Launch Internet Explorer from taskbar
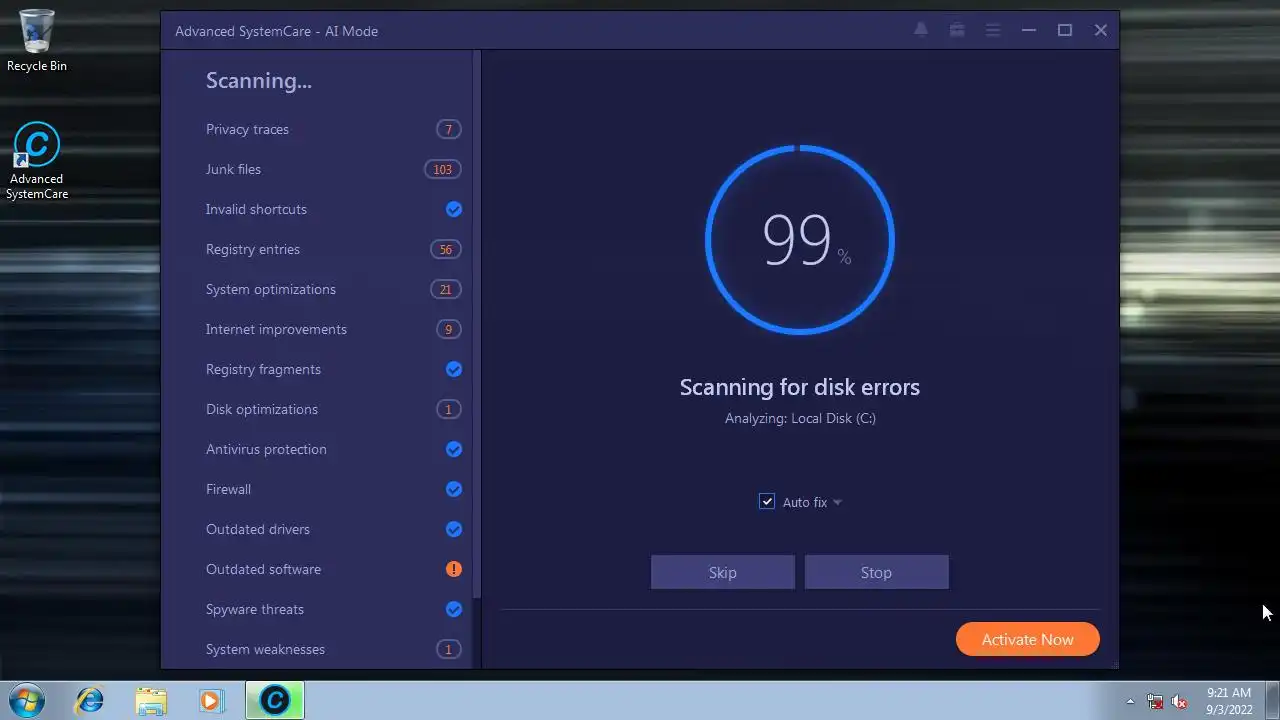 click(x=90, y=700)
